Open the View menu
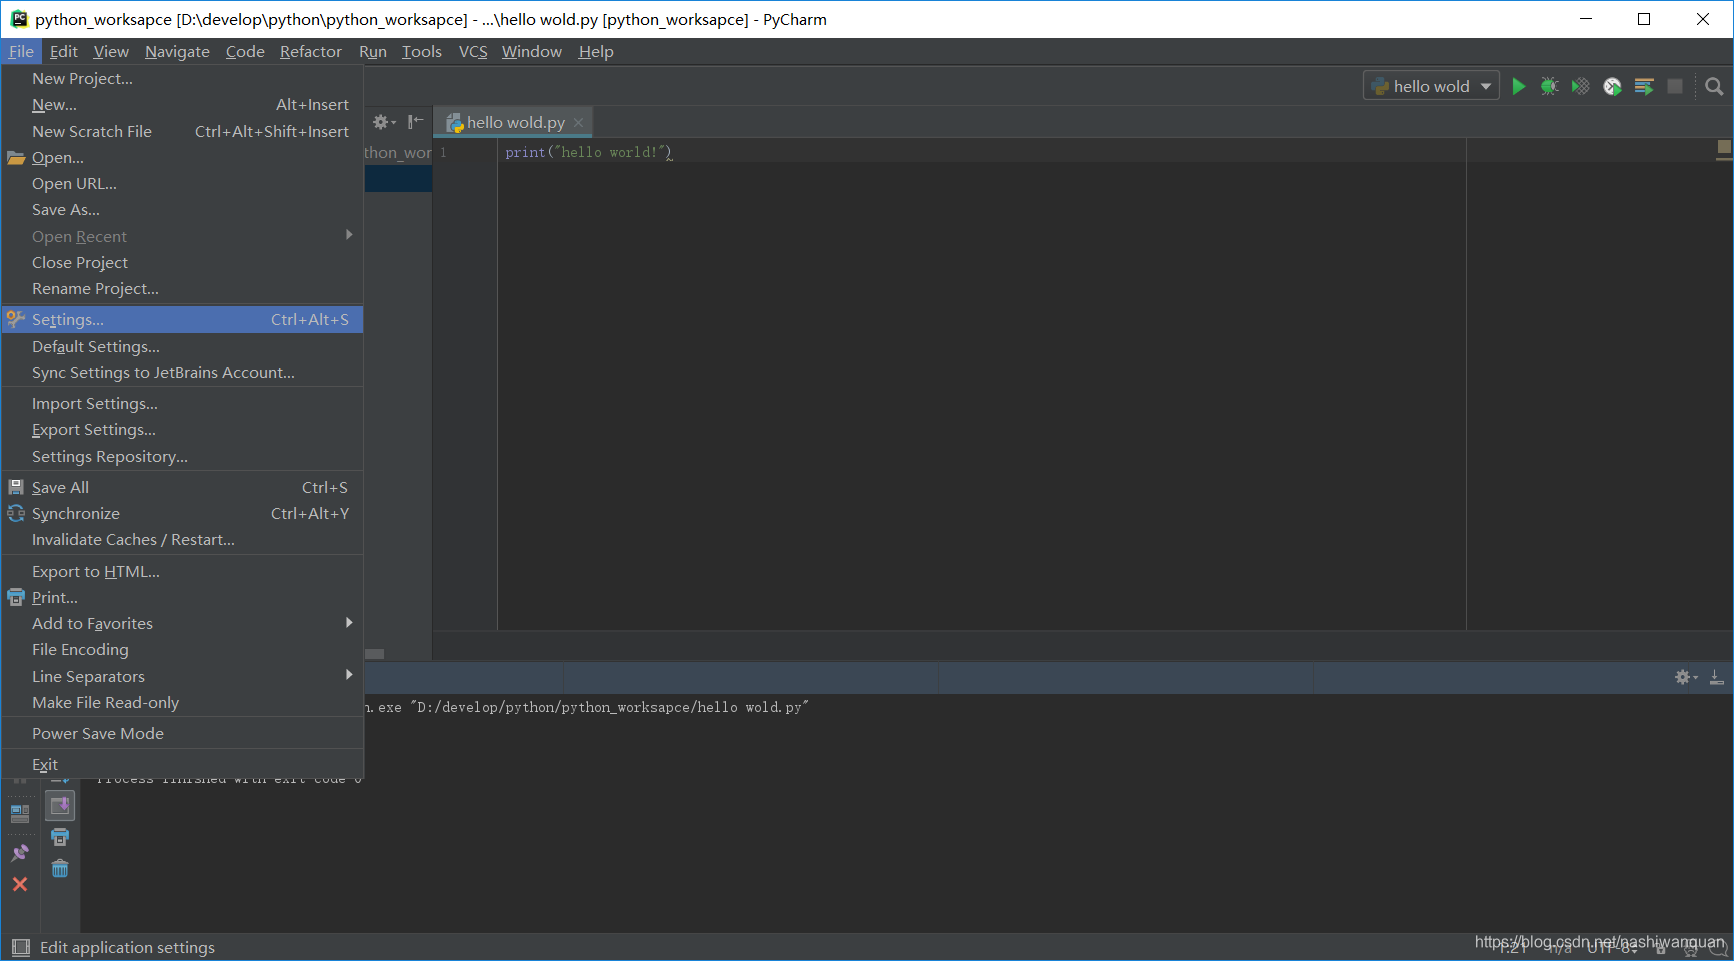The width and height of the screenshot is (1734, 961). tap(111, 51)
